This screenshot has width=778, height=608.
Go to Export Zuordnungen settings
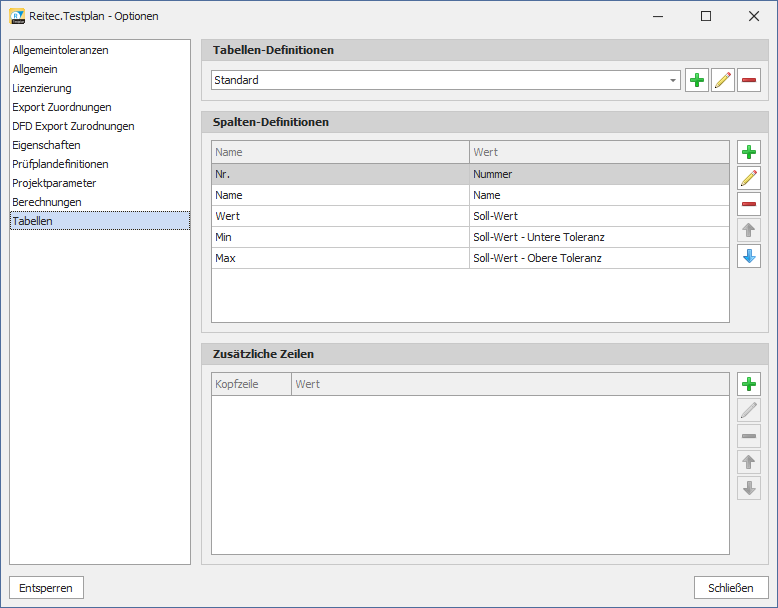click(62, 107)
